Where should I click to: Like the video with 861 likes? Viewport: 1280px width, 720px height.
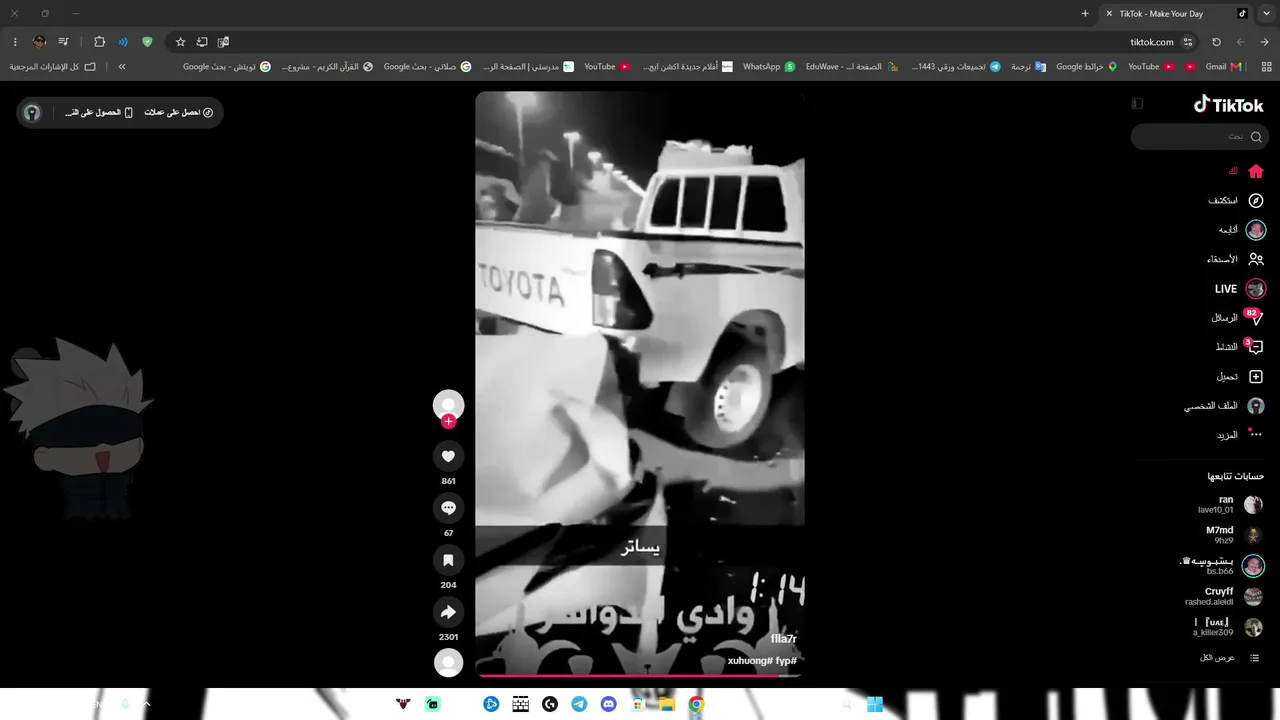pos(448,456)
